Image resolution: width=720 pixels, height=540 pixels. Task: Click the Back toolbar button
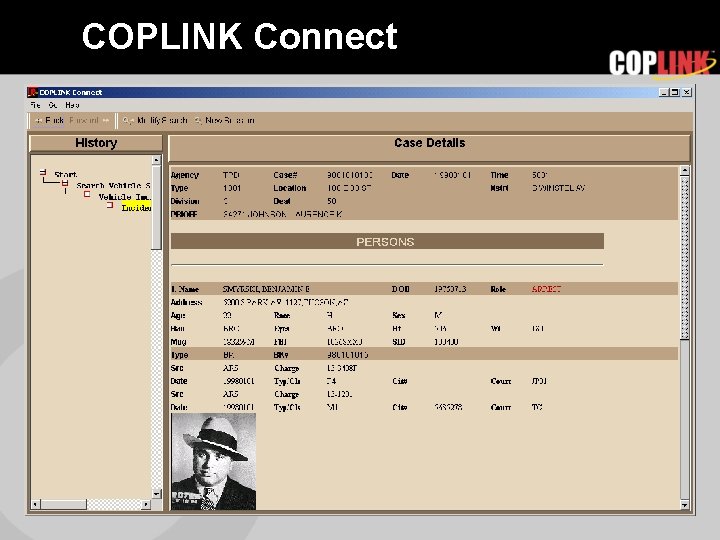(50, 120)
